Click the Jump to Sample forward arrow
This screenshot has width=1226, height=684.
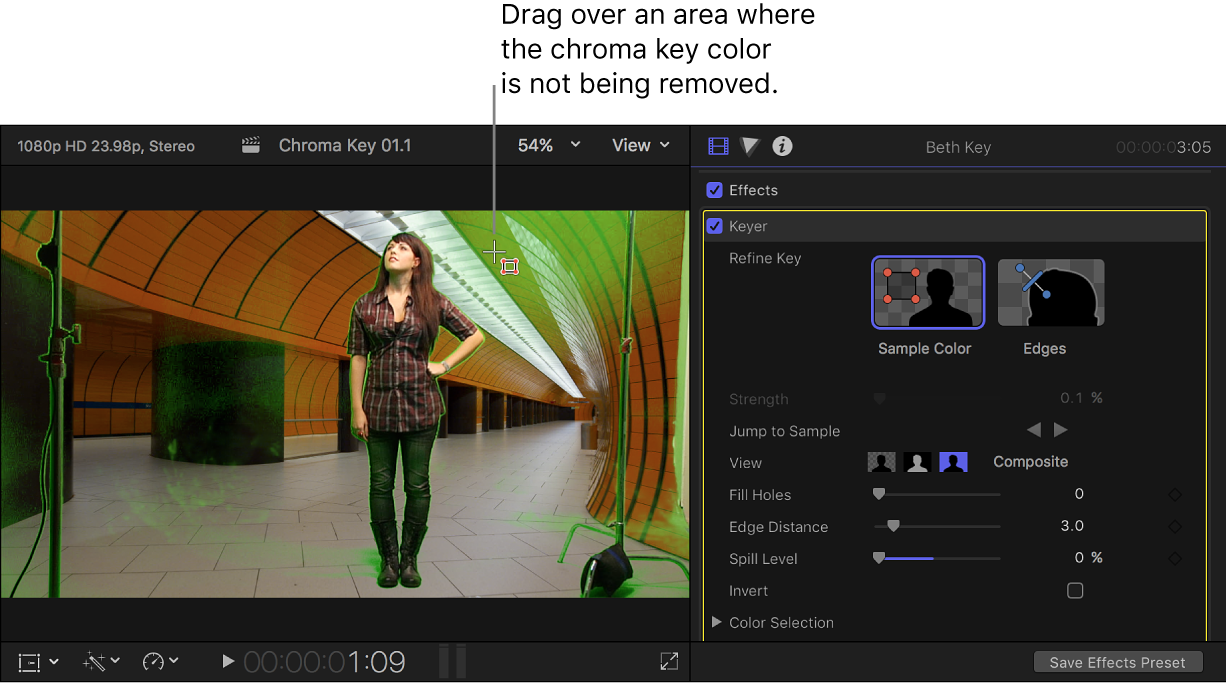coord(1060,430)
